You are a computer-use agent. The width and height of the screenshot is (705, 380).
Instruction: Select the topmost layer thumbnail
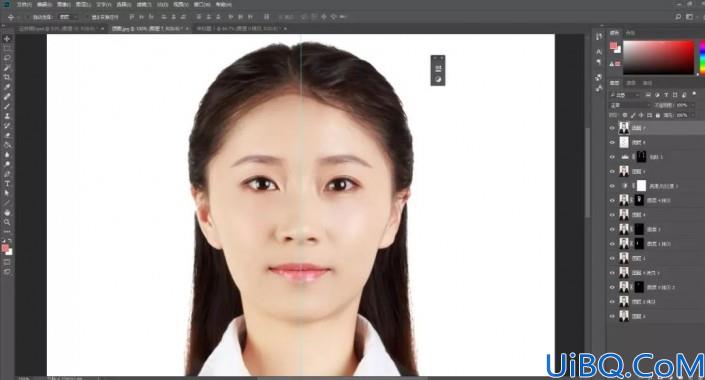pyautogui.click(x=624, y=128)
